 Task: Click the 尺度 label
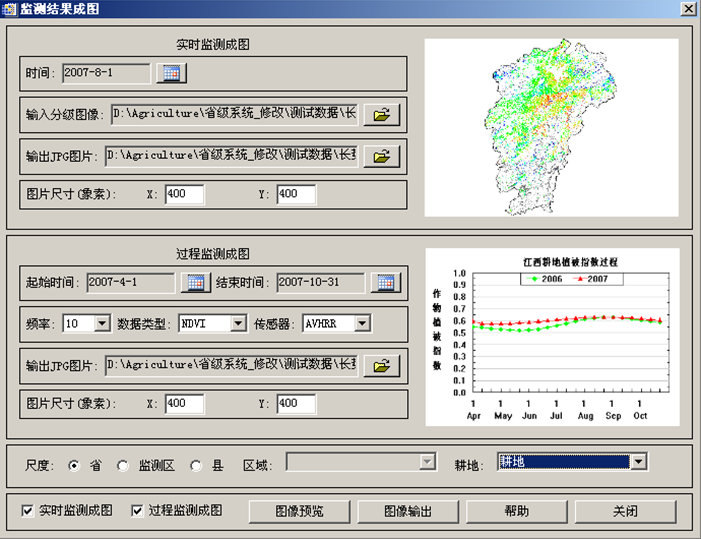pos(39,466)
